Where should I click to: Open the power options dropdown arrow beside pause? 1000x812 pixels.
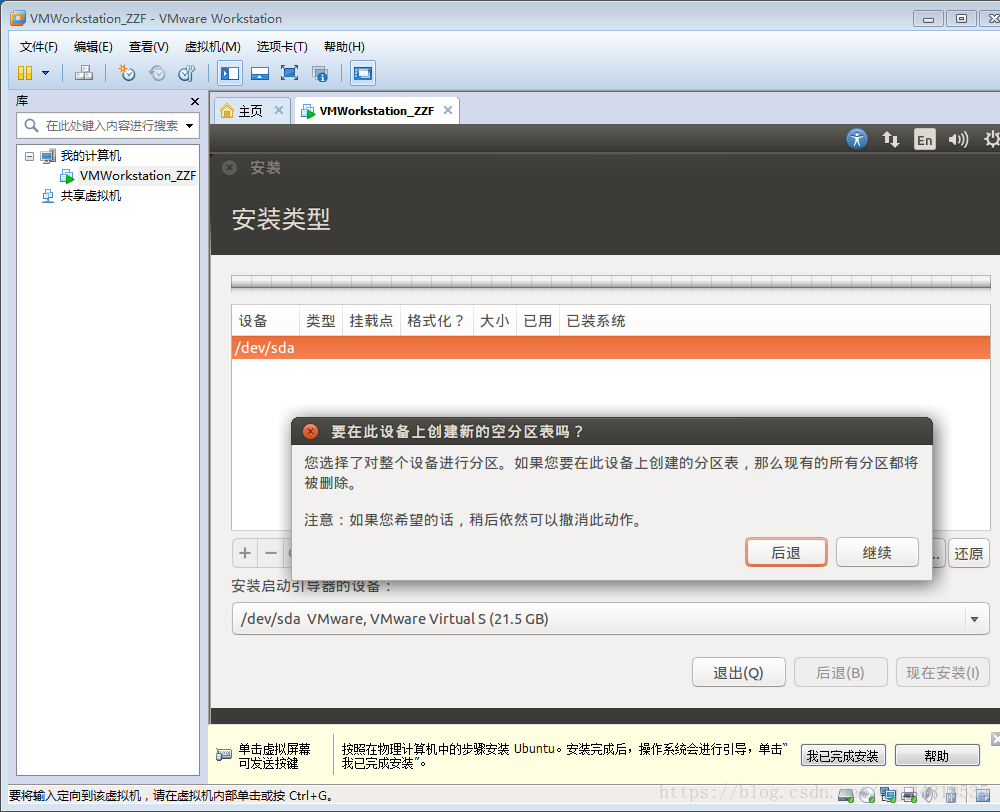coord(45,73)
